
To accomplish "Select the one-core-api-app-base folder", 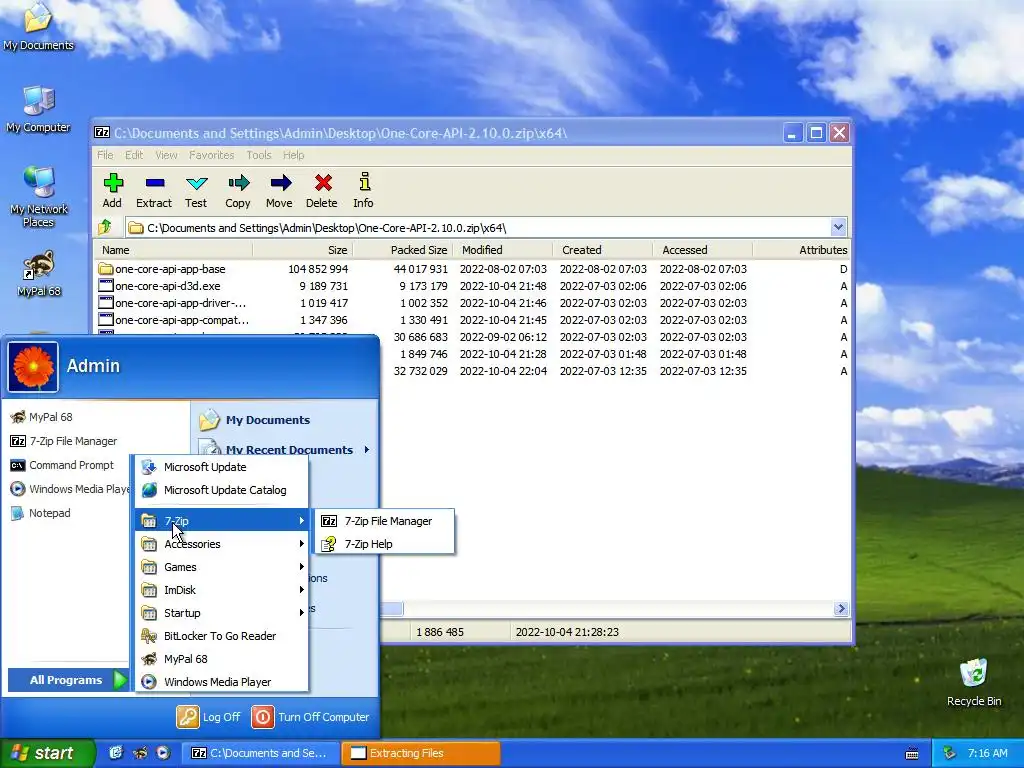I will pos(162,269).
